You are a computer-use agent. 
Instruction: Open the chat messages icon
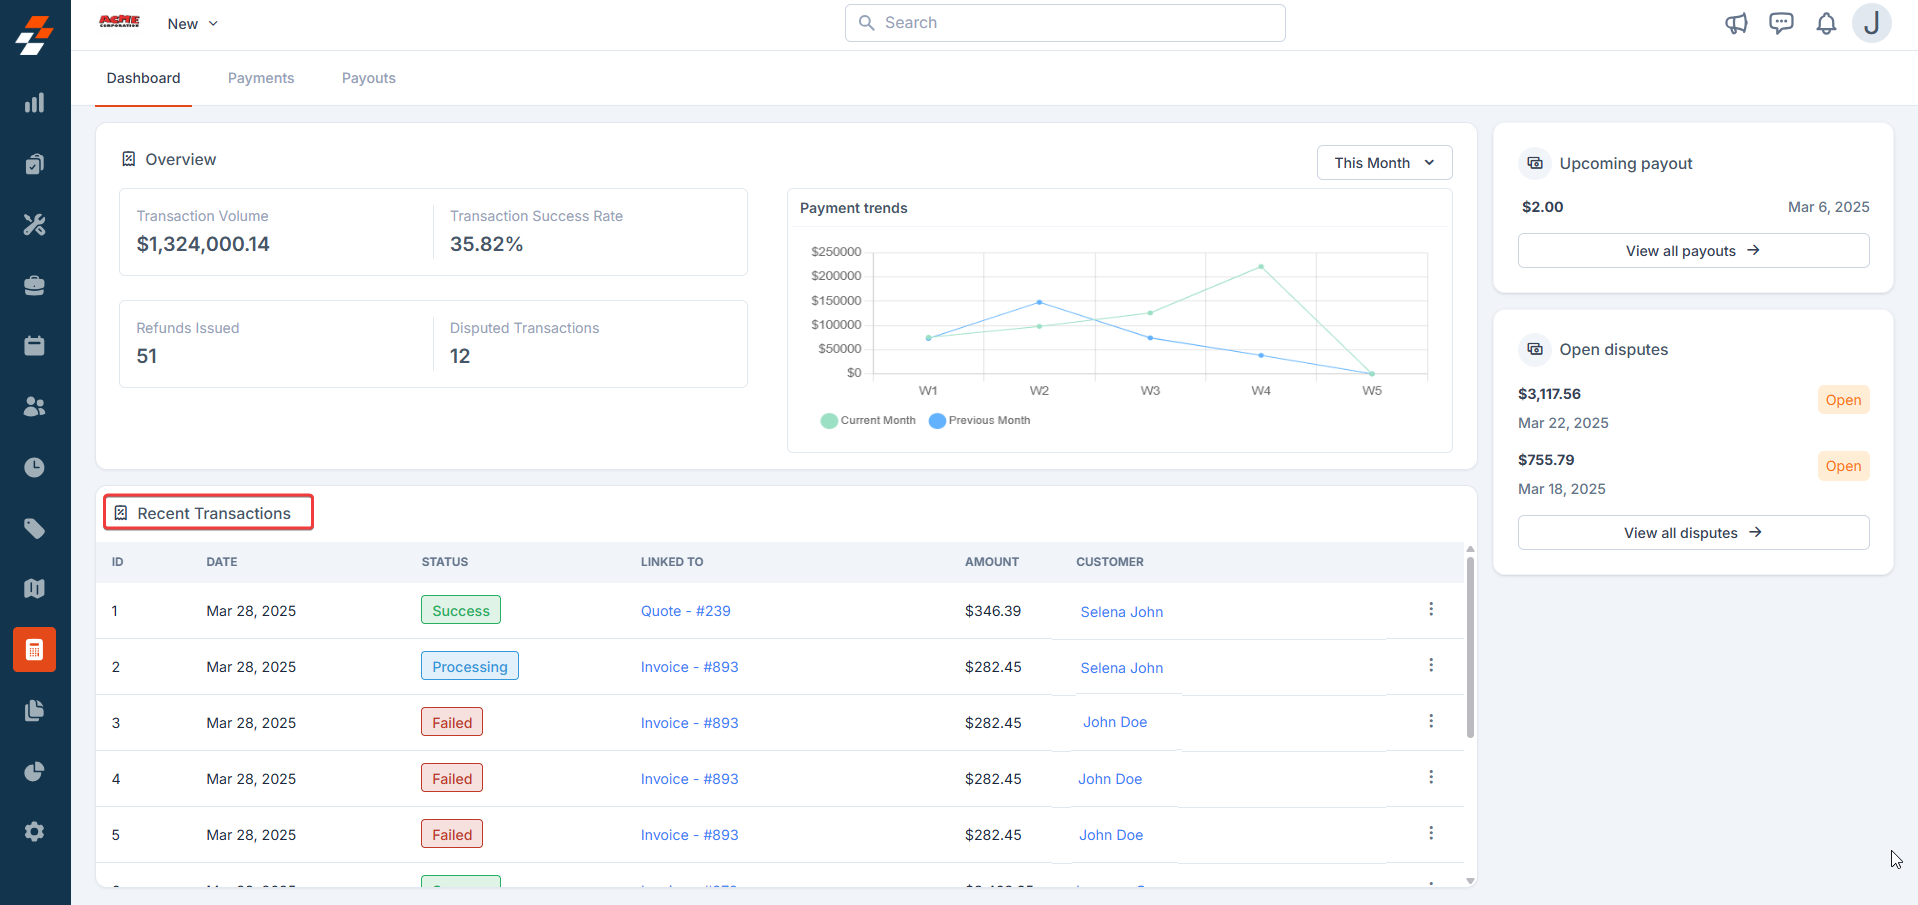pyautogui.click(x=1781, y=23)
